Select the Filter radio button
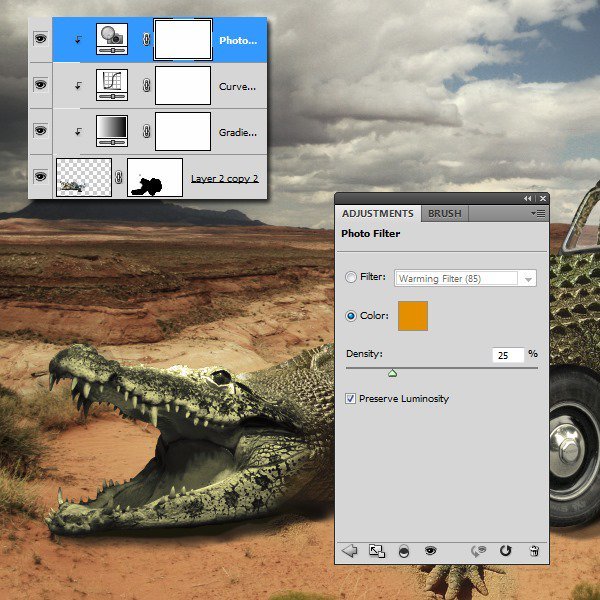This screenshot has height=600, width=600. click(x=351, y=277)
